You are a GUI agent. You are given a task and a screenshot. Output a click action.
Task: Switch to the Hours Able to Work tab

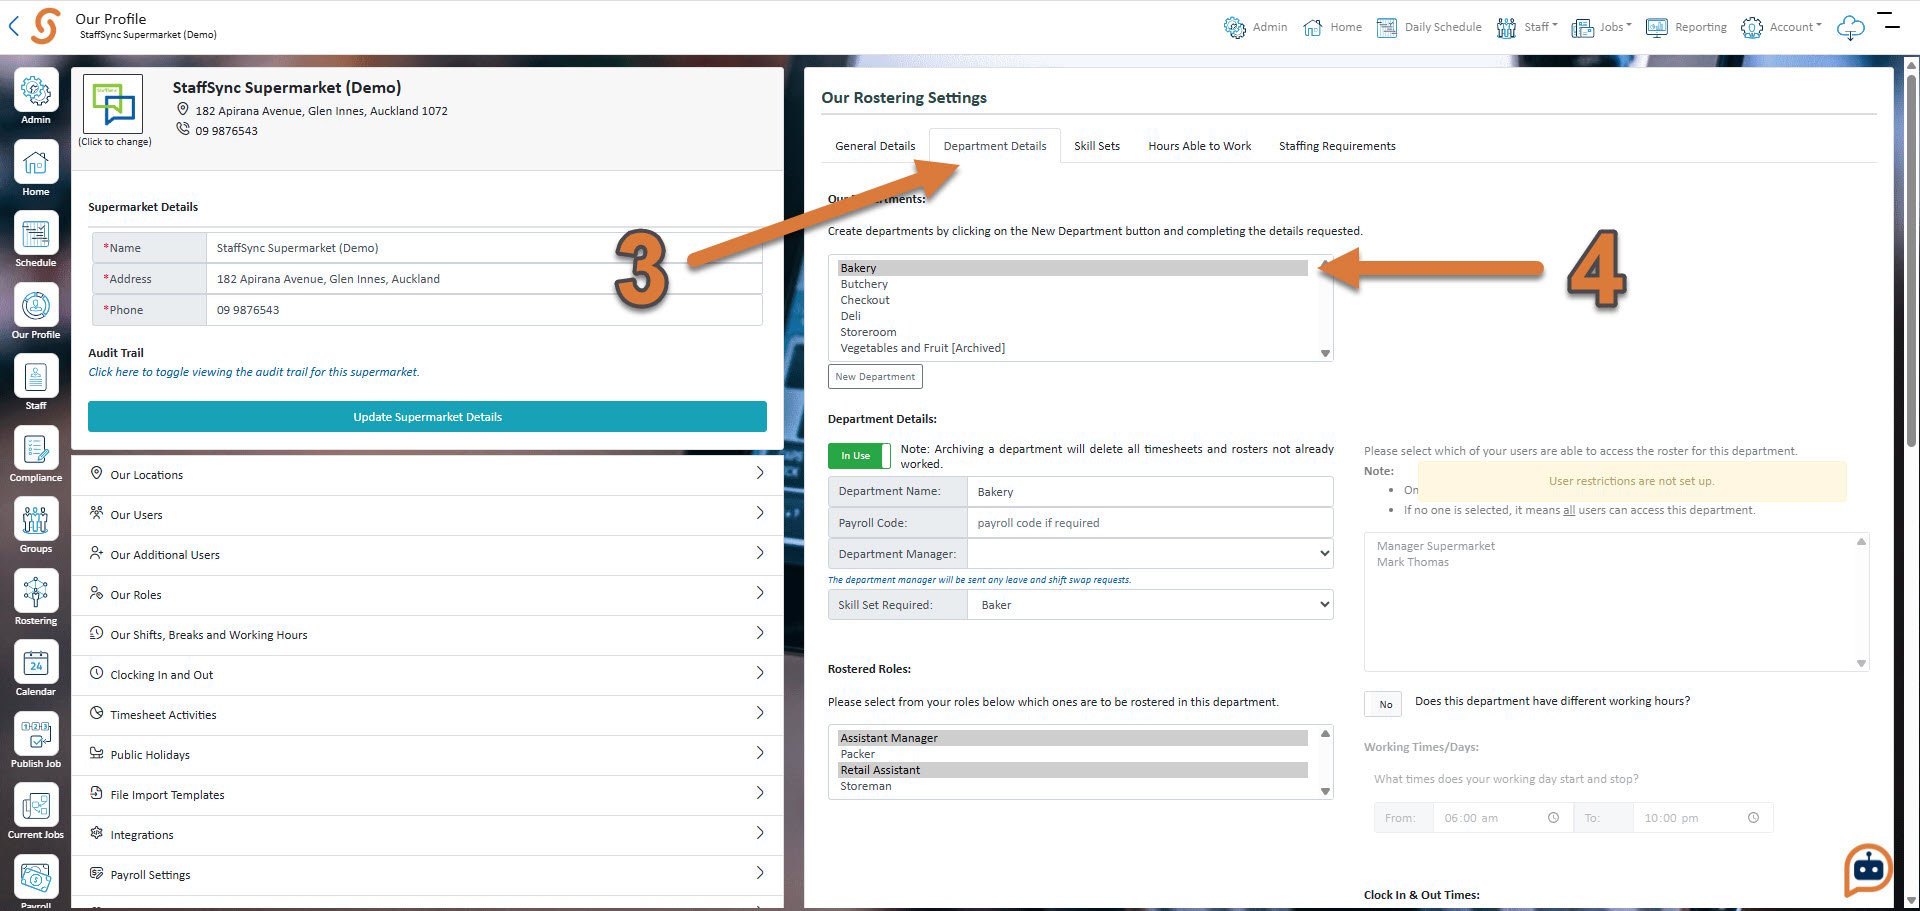(x=1199, y=146)
